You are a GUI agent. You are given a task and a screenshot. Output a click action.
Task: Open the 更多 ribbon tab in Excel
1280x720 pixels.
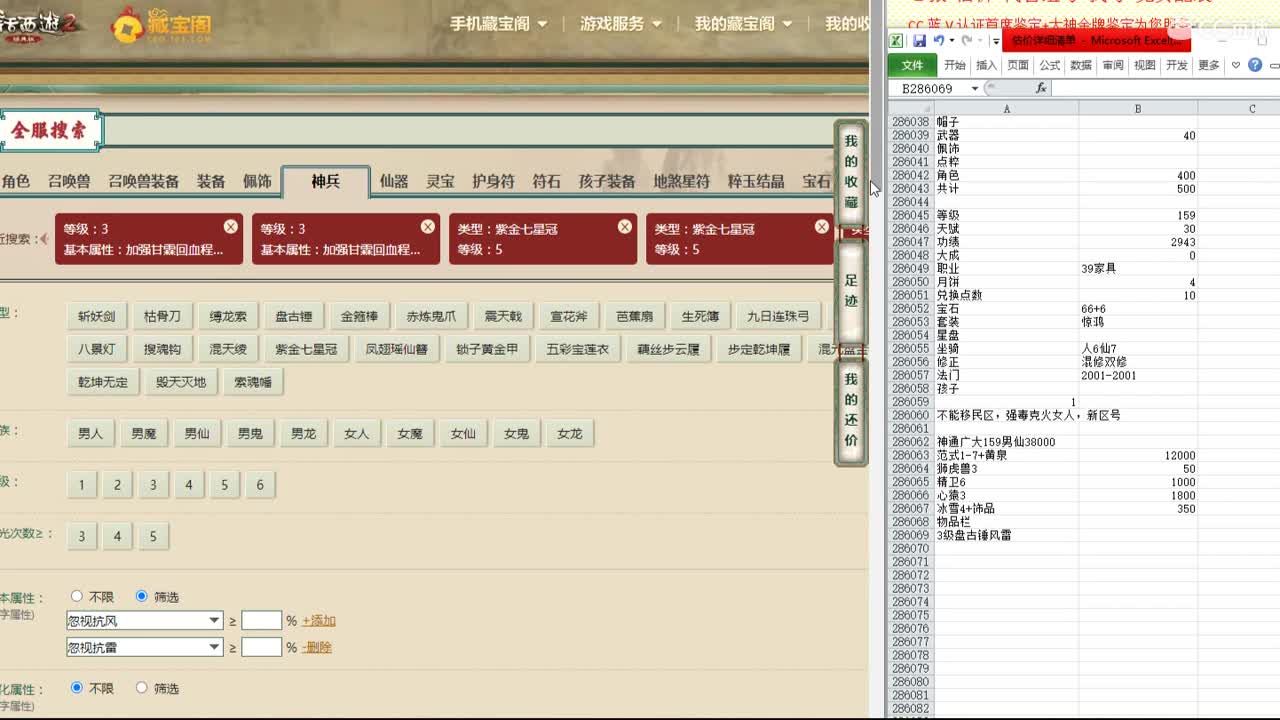1209,65
